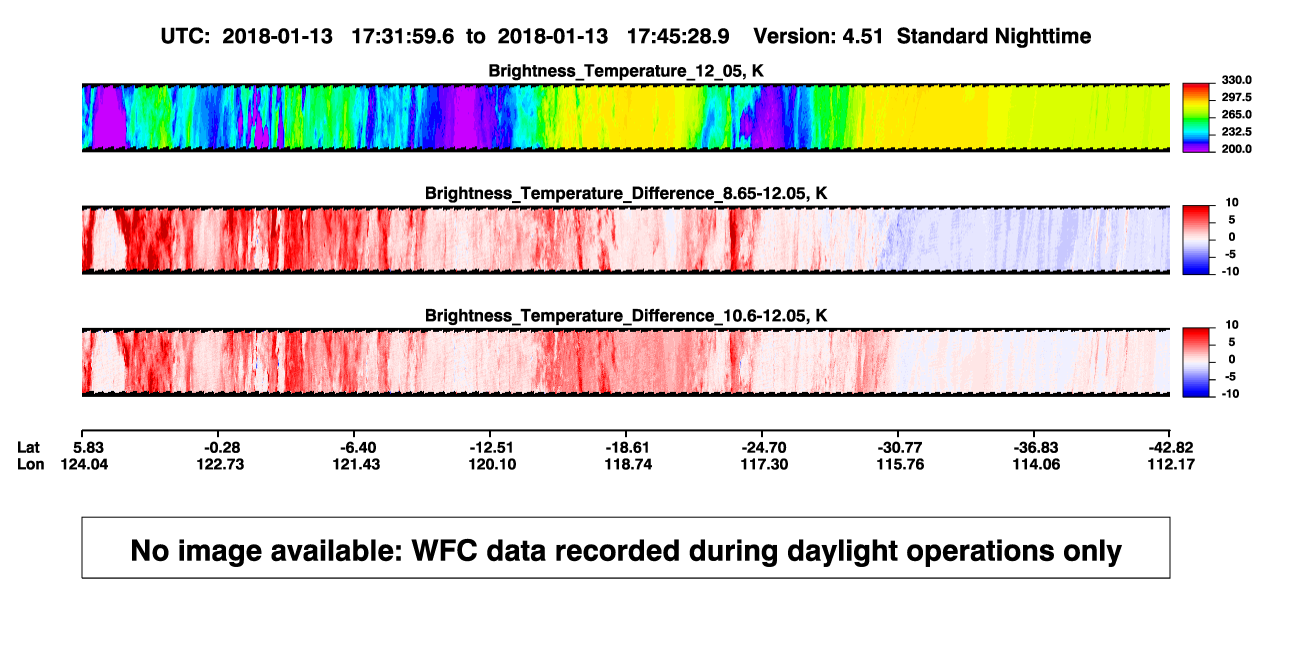This screenshot has height=667, width=1300.
Task: Click the 200.0 label on the top colorbar
Action: [1237, 149]
